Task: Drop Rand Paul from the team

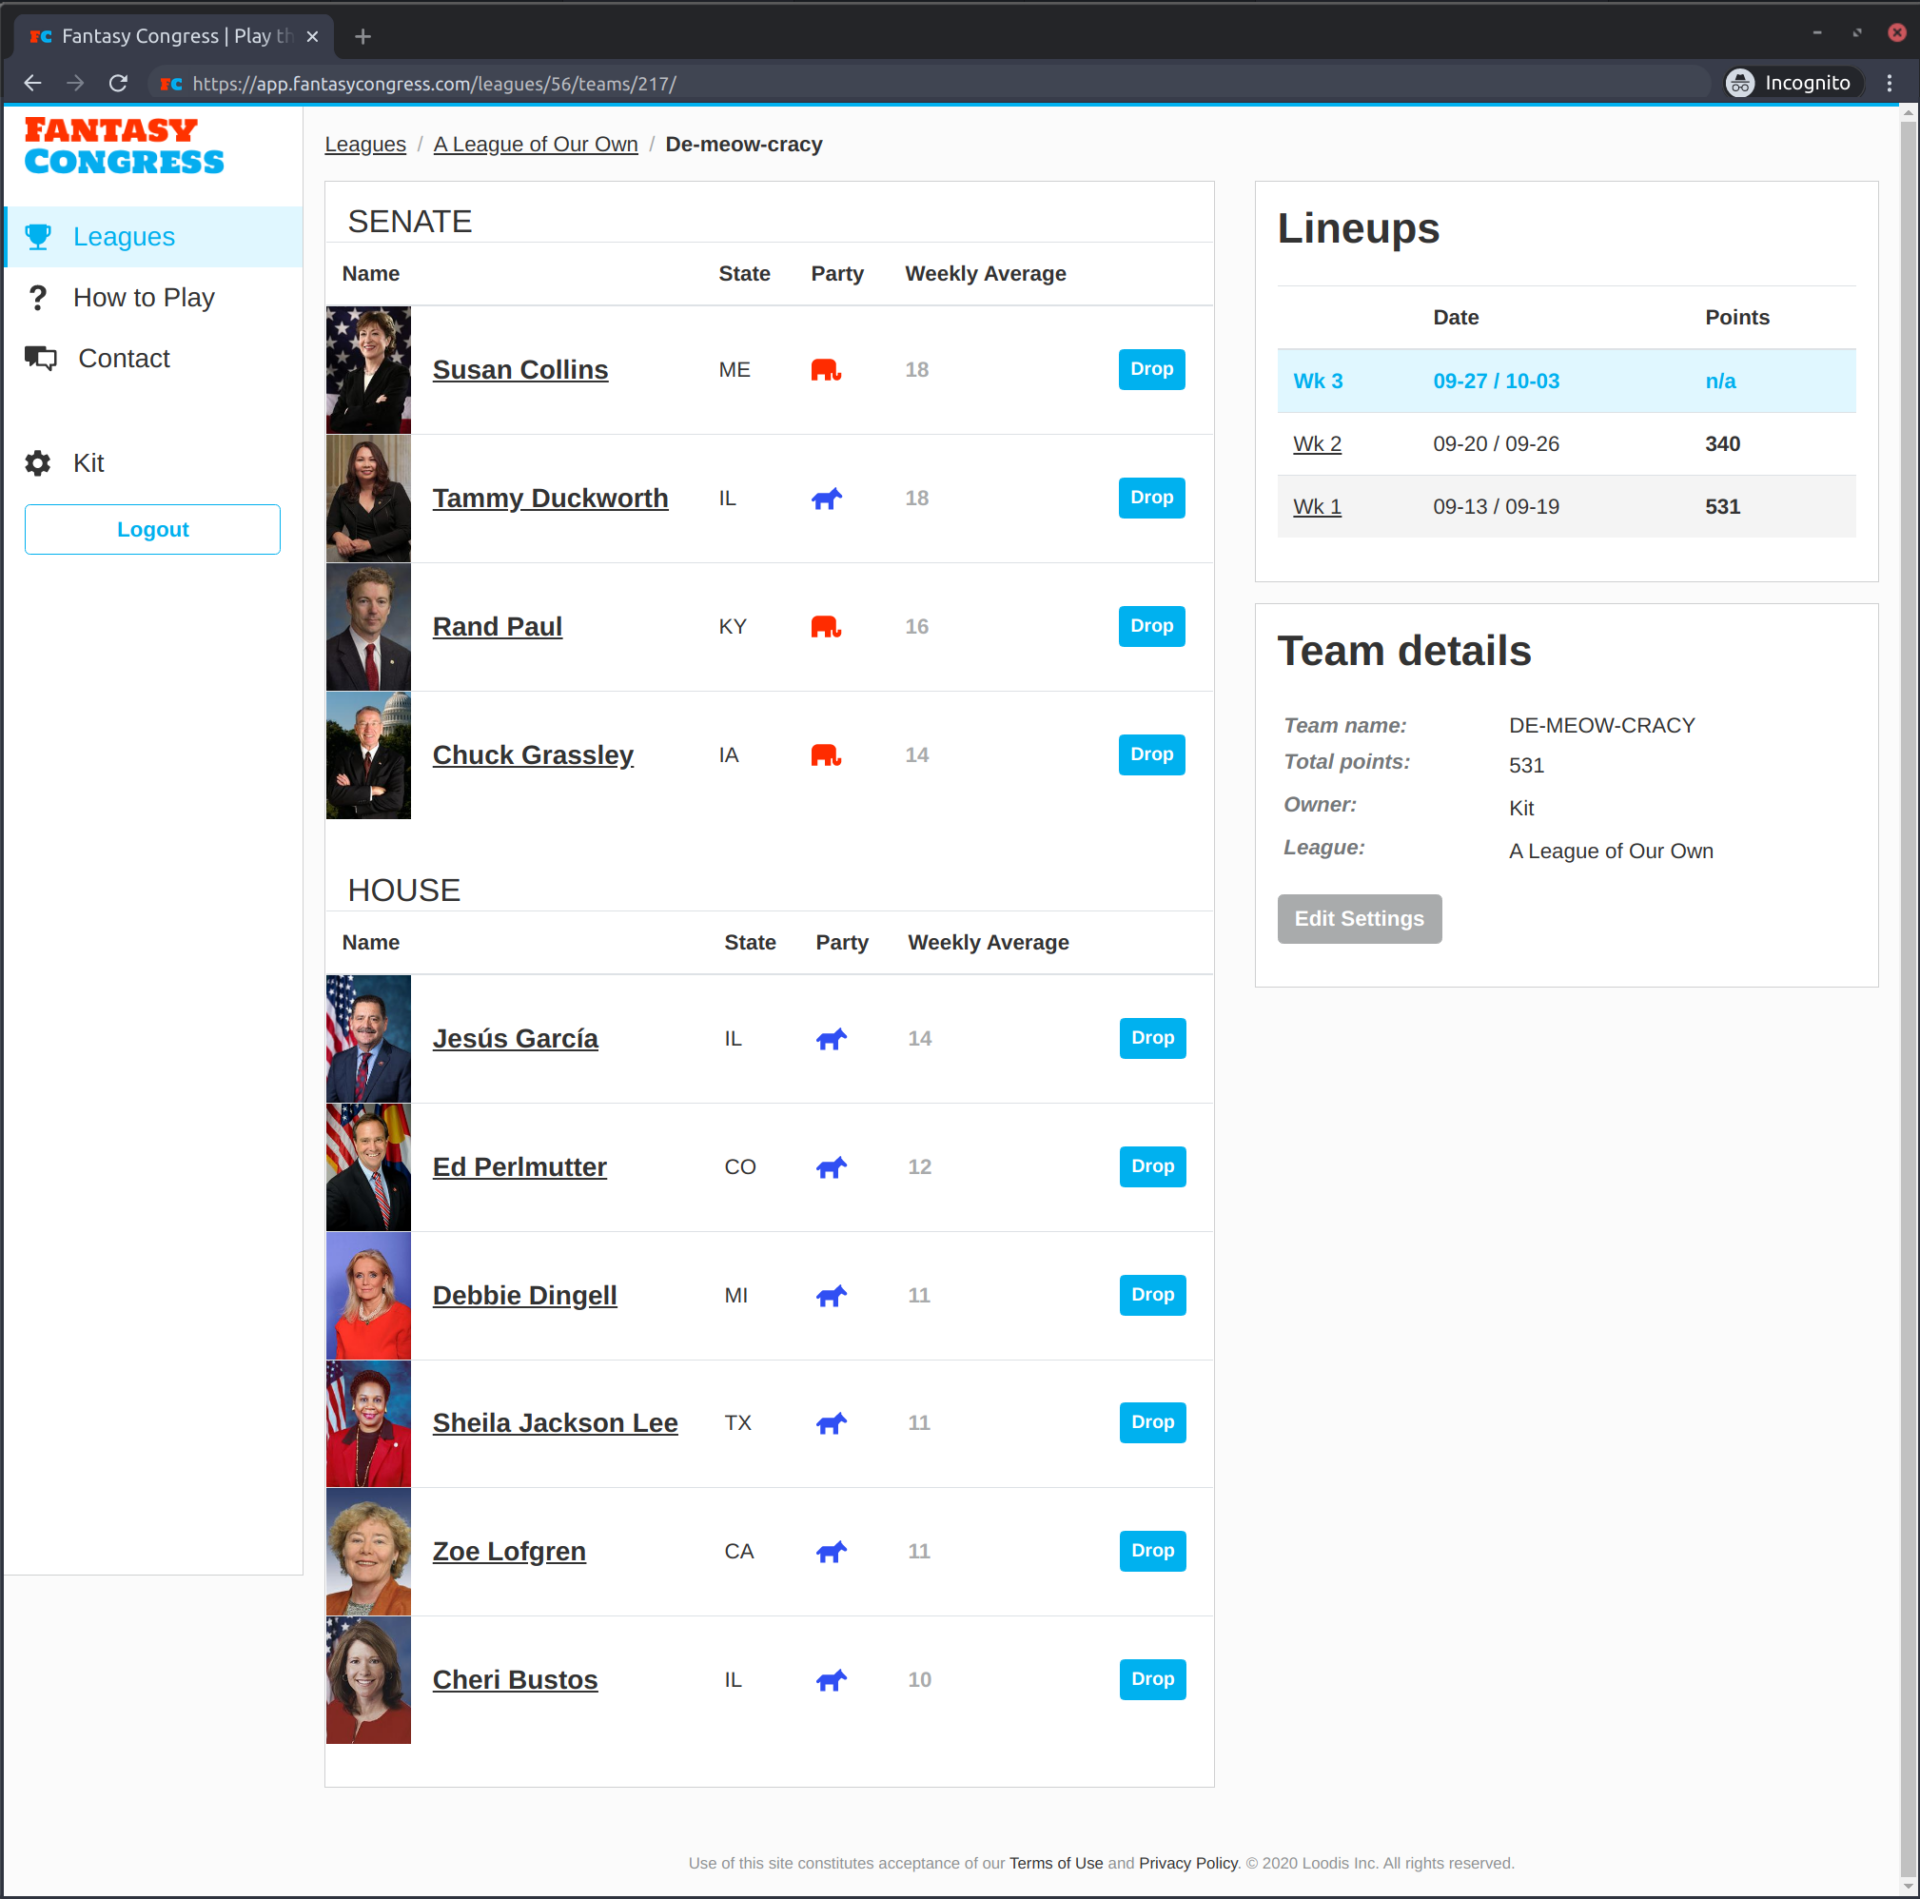Action: click(x=1151, y=626)
